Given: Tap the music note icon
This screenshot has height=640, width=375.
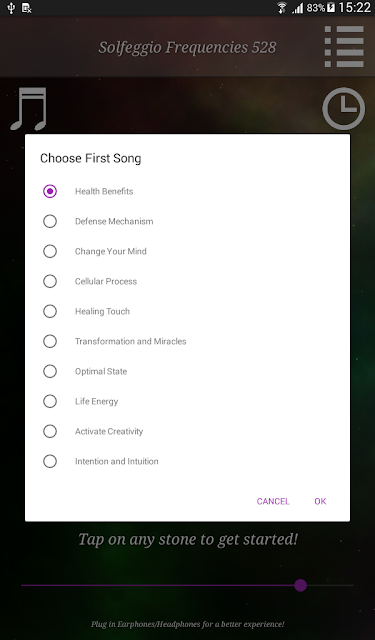Looking at the screenshot, I should click(x=29, y=109).
